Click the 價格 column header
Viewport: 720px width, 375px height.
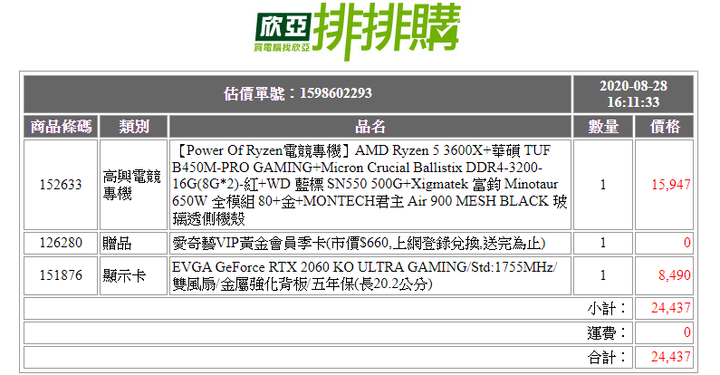click(664, 127)
